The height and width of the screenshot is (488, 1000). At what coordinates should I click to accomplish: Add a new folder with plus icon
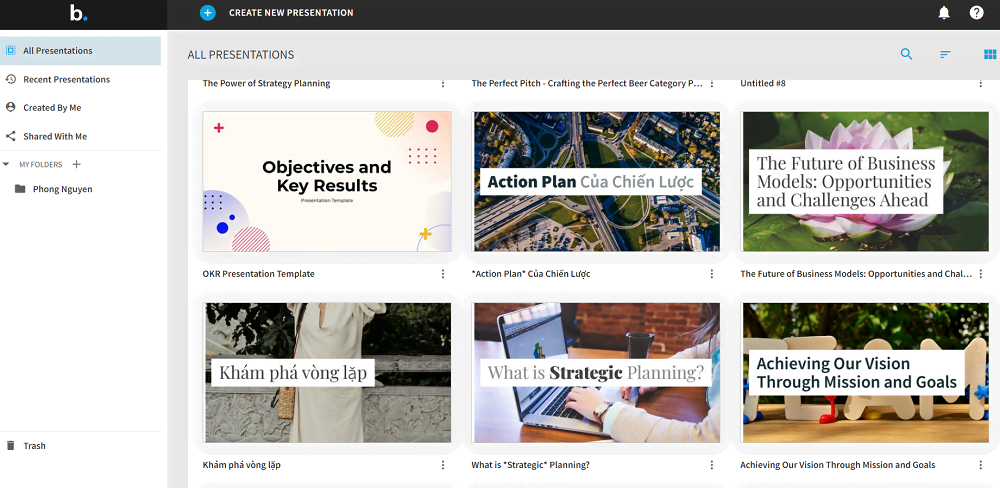[77, 164]
